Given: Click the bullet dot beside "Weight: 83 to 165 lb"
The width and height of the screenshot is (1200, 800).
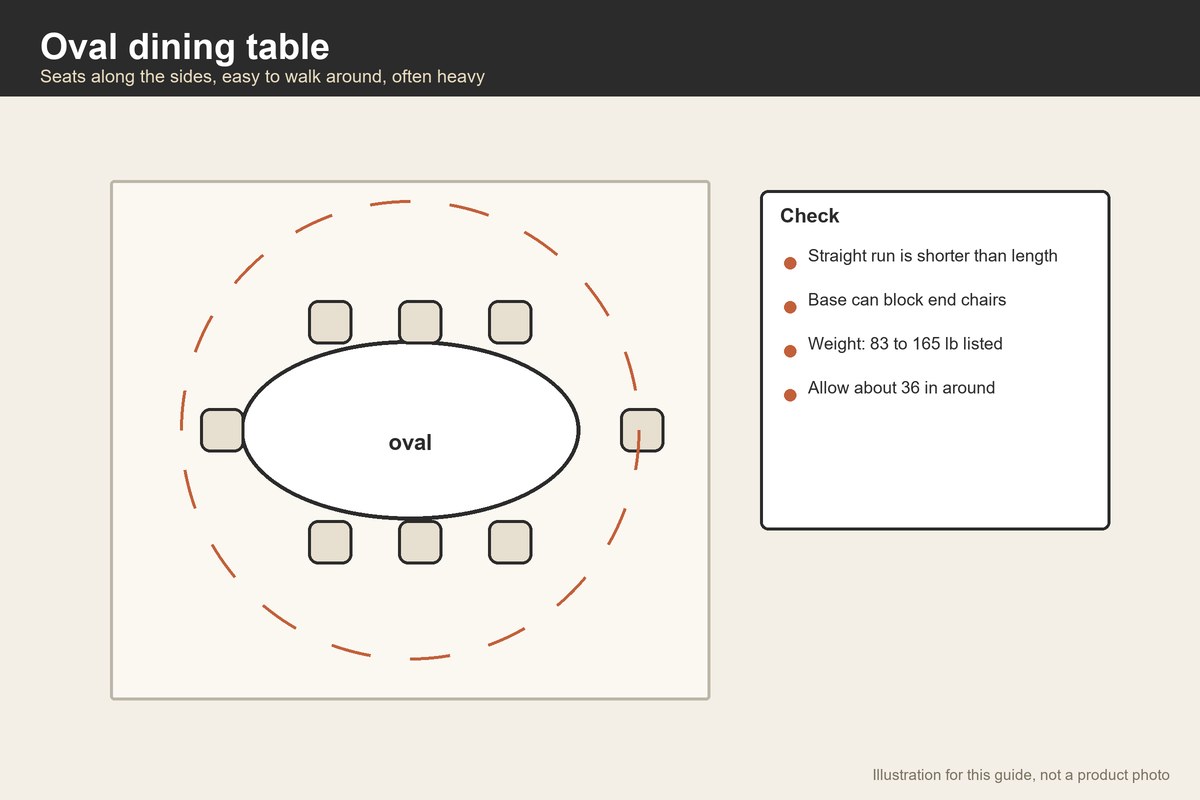Looking at the screenshot, I should (790, 351).
